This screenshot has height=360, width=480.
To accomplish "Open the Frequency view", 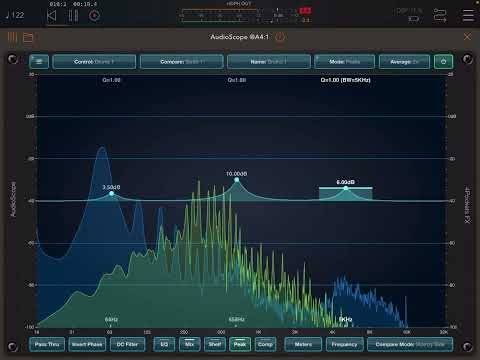I will [344, 344].
